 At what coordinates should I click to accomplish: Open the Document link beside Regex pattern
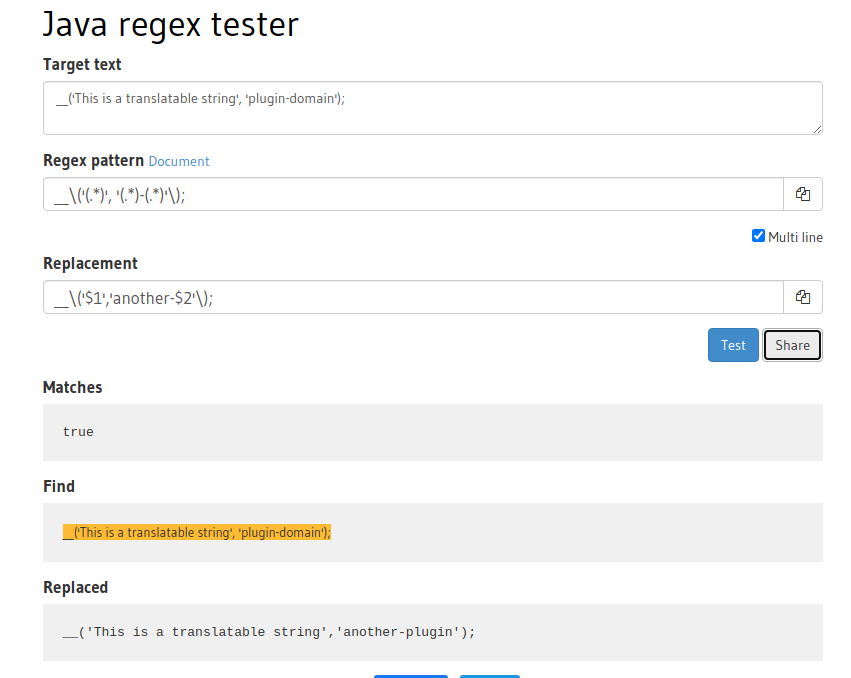point(179,161)
